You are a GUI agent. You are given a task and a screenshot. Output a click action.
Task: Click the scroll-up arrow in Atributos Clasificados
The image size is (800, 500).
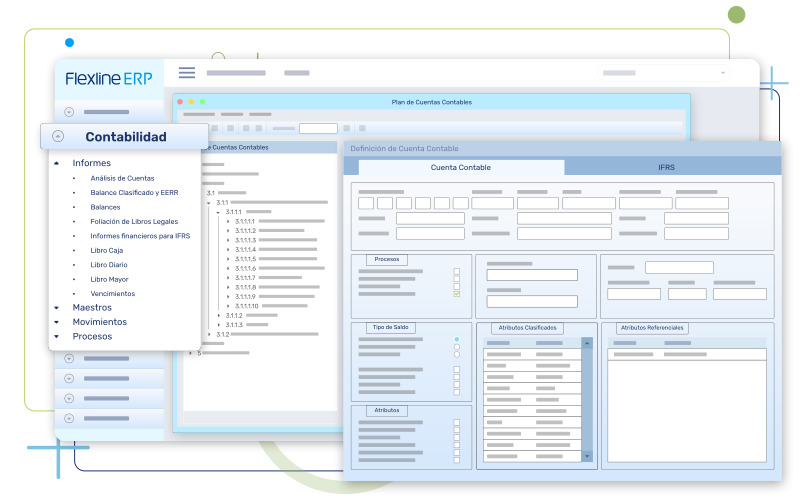587,343
